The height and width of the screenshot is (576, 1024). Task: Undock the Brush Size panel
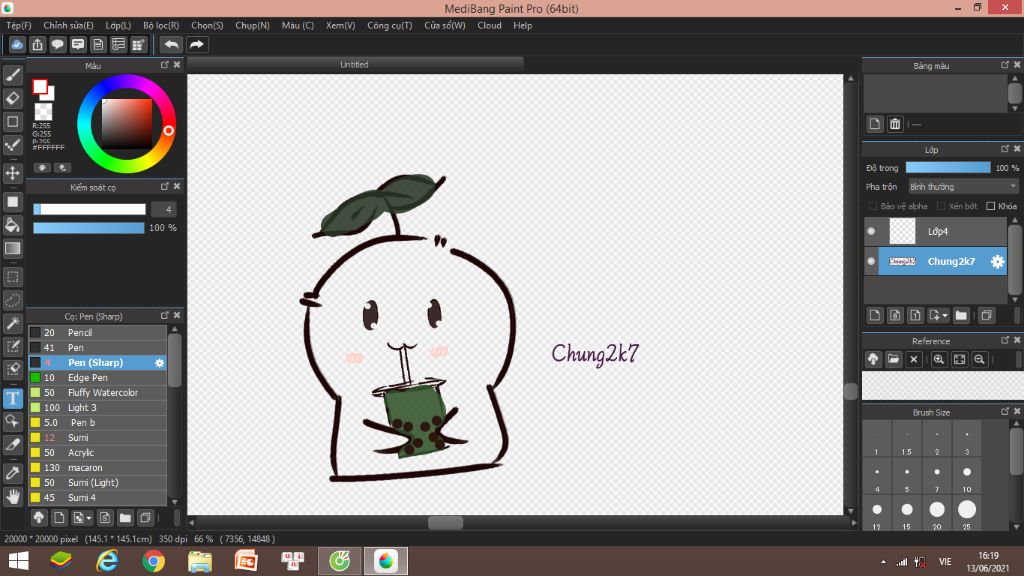(1005, 411)
